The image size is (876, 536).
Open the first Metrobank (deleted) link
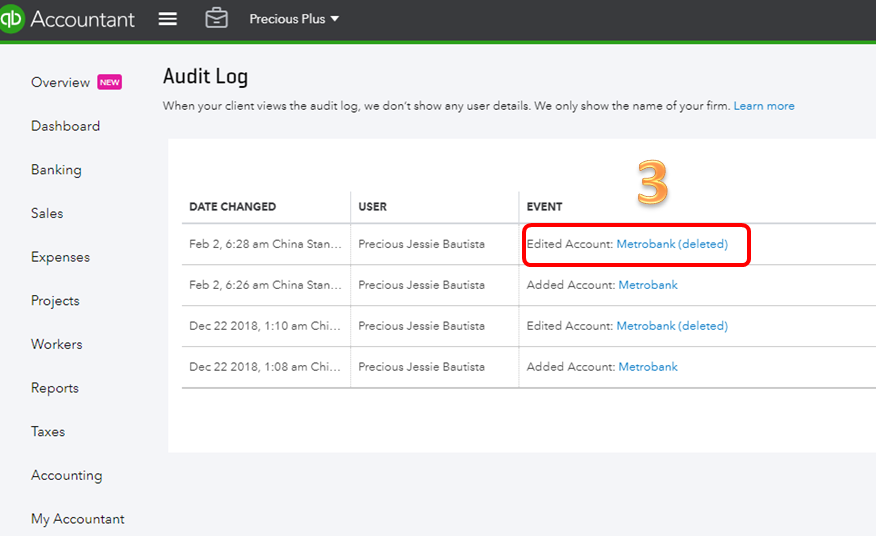click(672, 244)
